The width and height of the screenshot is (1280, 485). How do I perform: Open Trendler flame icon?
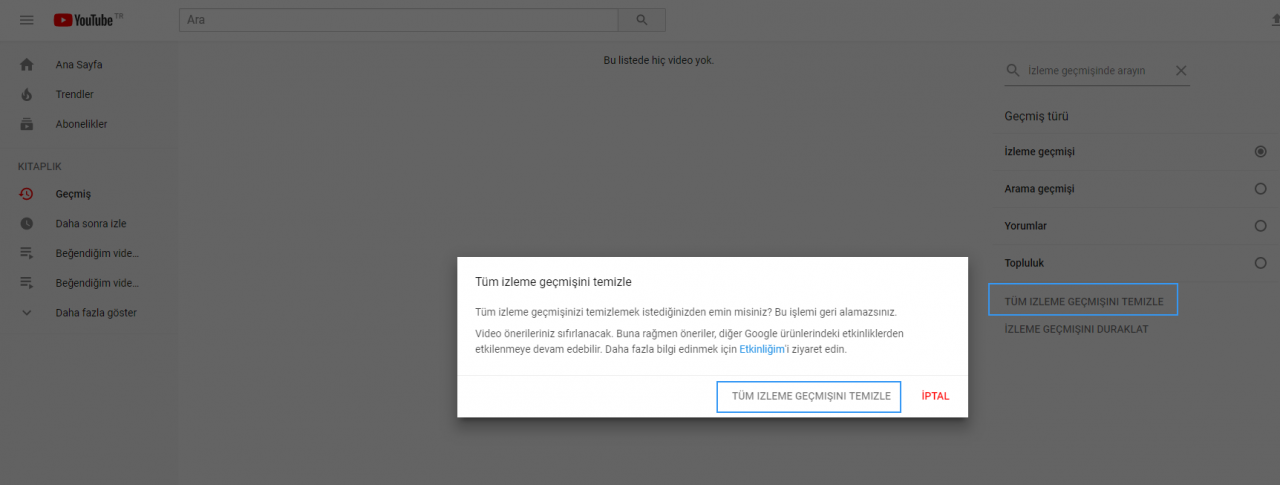27,94
